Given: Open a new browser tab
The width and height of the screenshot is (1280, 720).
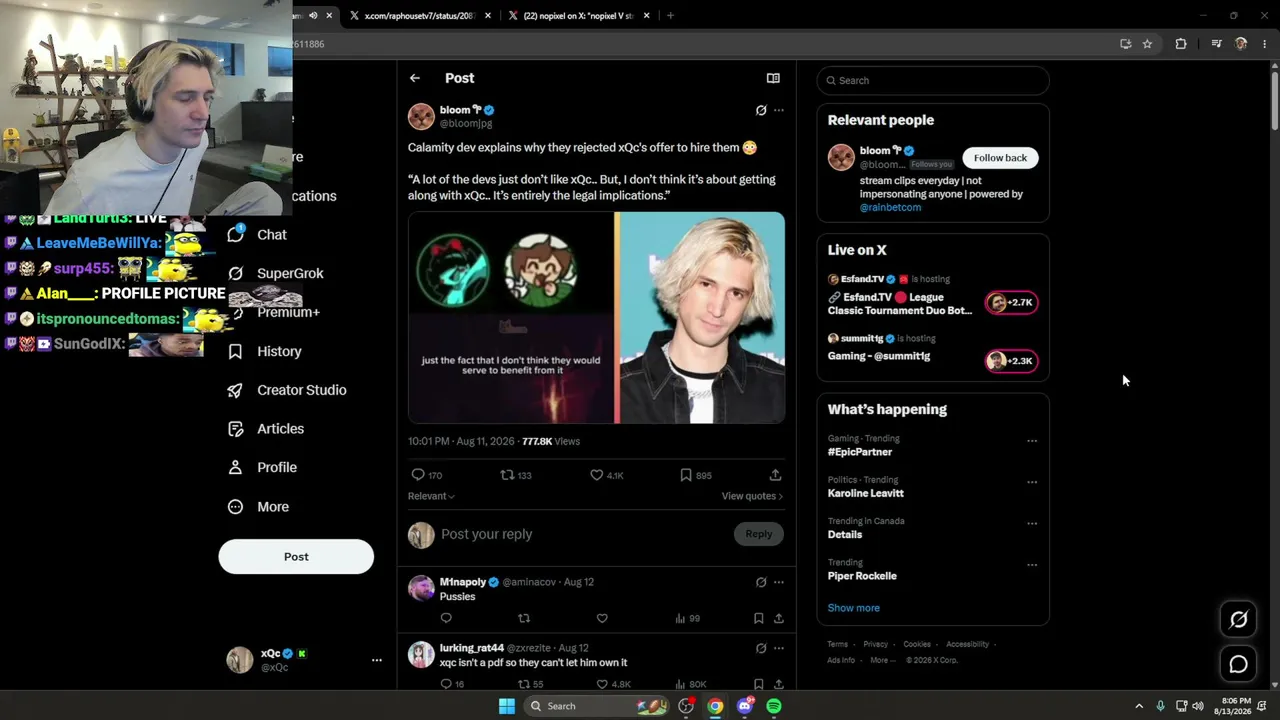Looking at the screenshot, I should 670,16.
